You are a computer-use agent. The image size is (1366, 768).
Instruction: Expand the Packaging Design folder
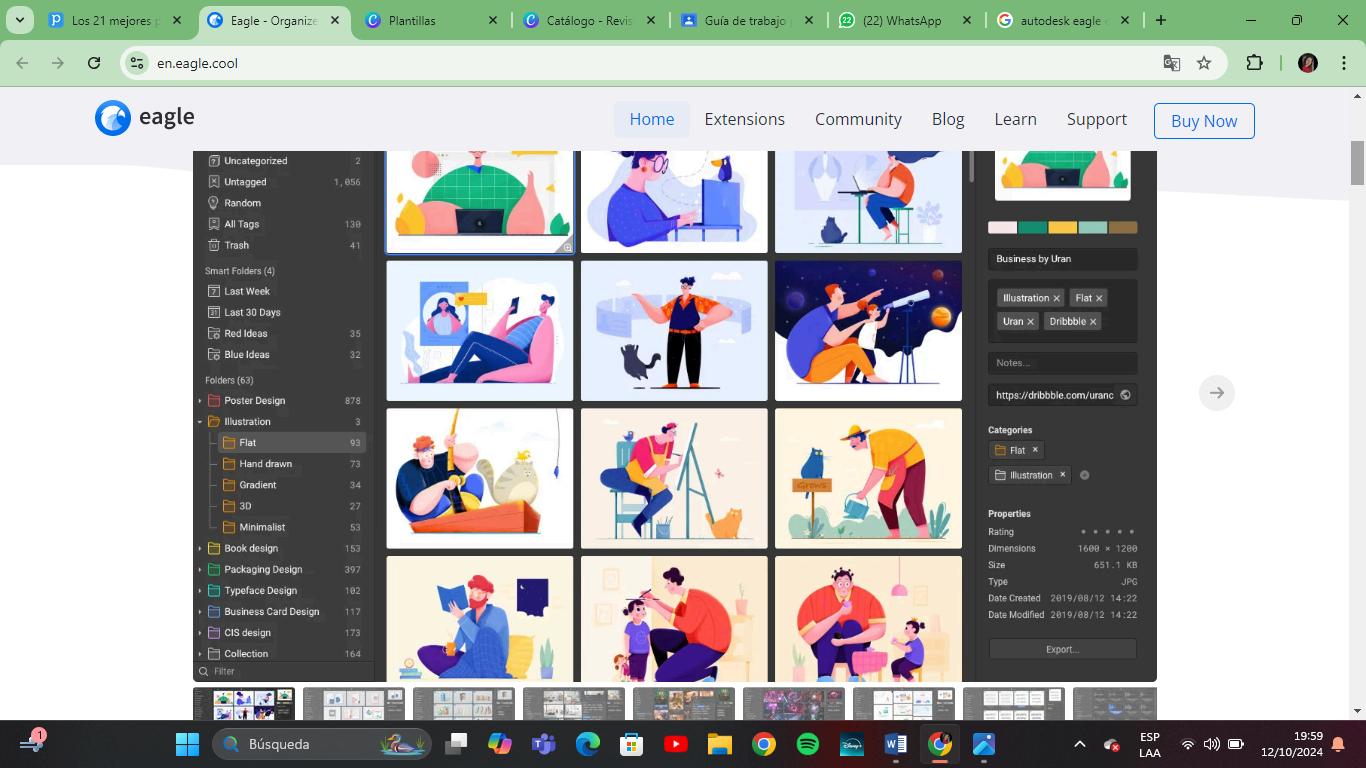pyautogui.click(x=200, y=570)
